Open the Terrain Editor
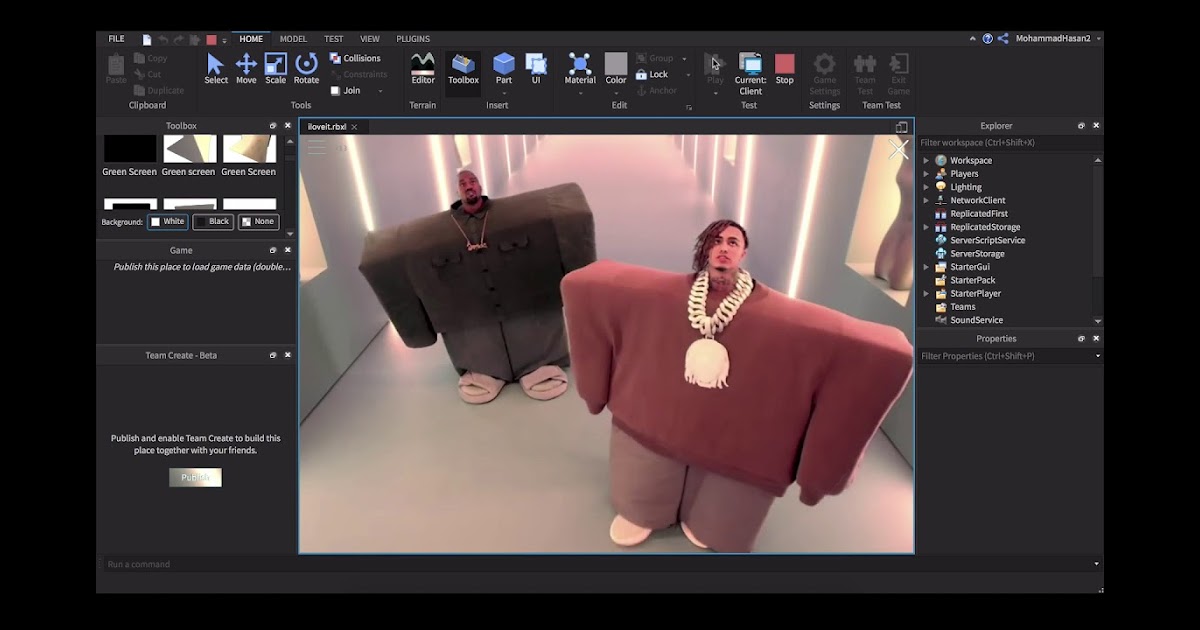Viewport: 1200px width, 630px height. click(423, 69)
